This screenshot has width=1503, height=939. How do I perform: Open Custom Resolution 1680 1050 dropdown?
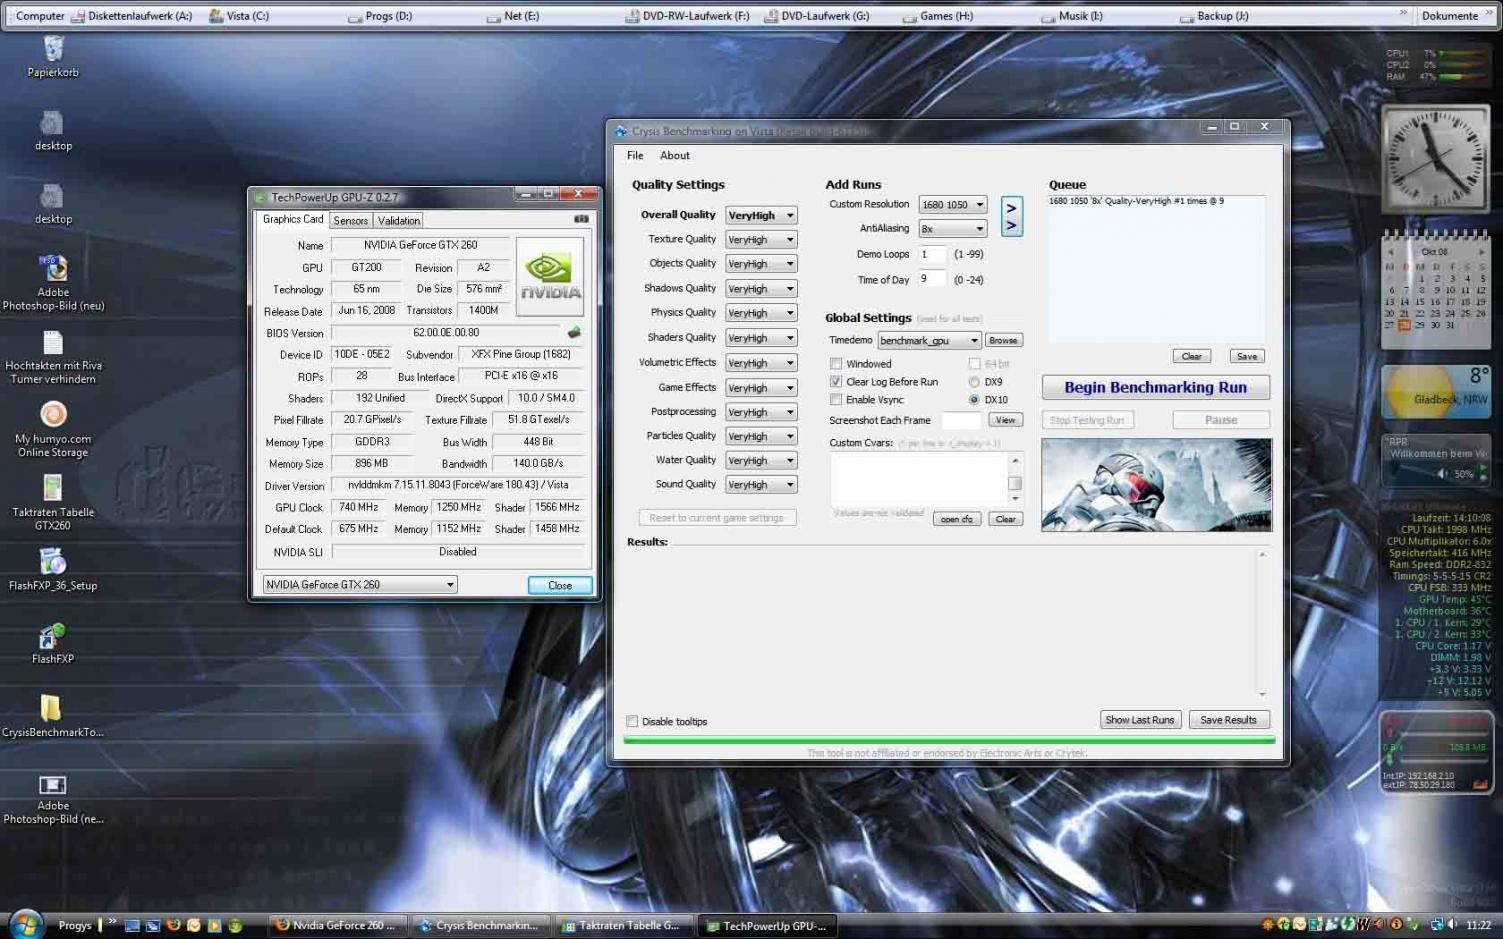click(953, 205)
